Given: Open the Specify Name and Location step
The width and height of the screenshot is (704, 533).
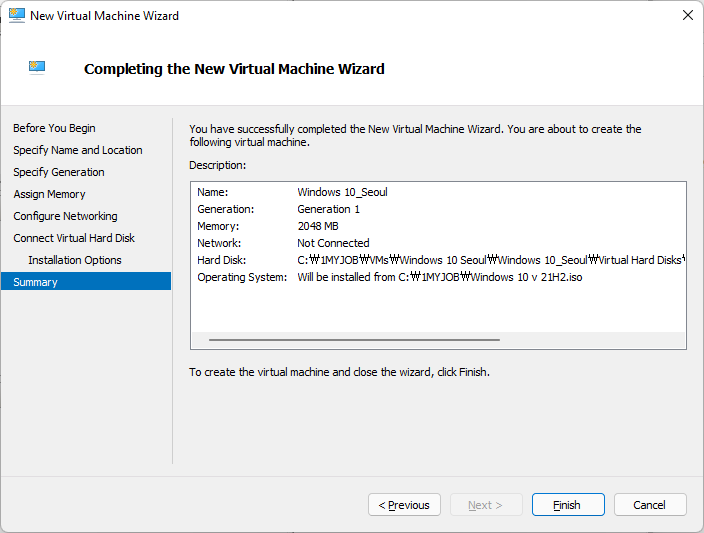Looking at the screenshot, I should pos(78,150).
